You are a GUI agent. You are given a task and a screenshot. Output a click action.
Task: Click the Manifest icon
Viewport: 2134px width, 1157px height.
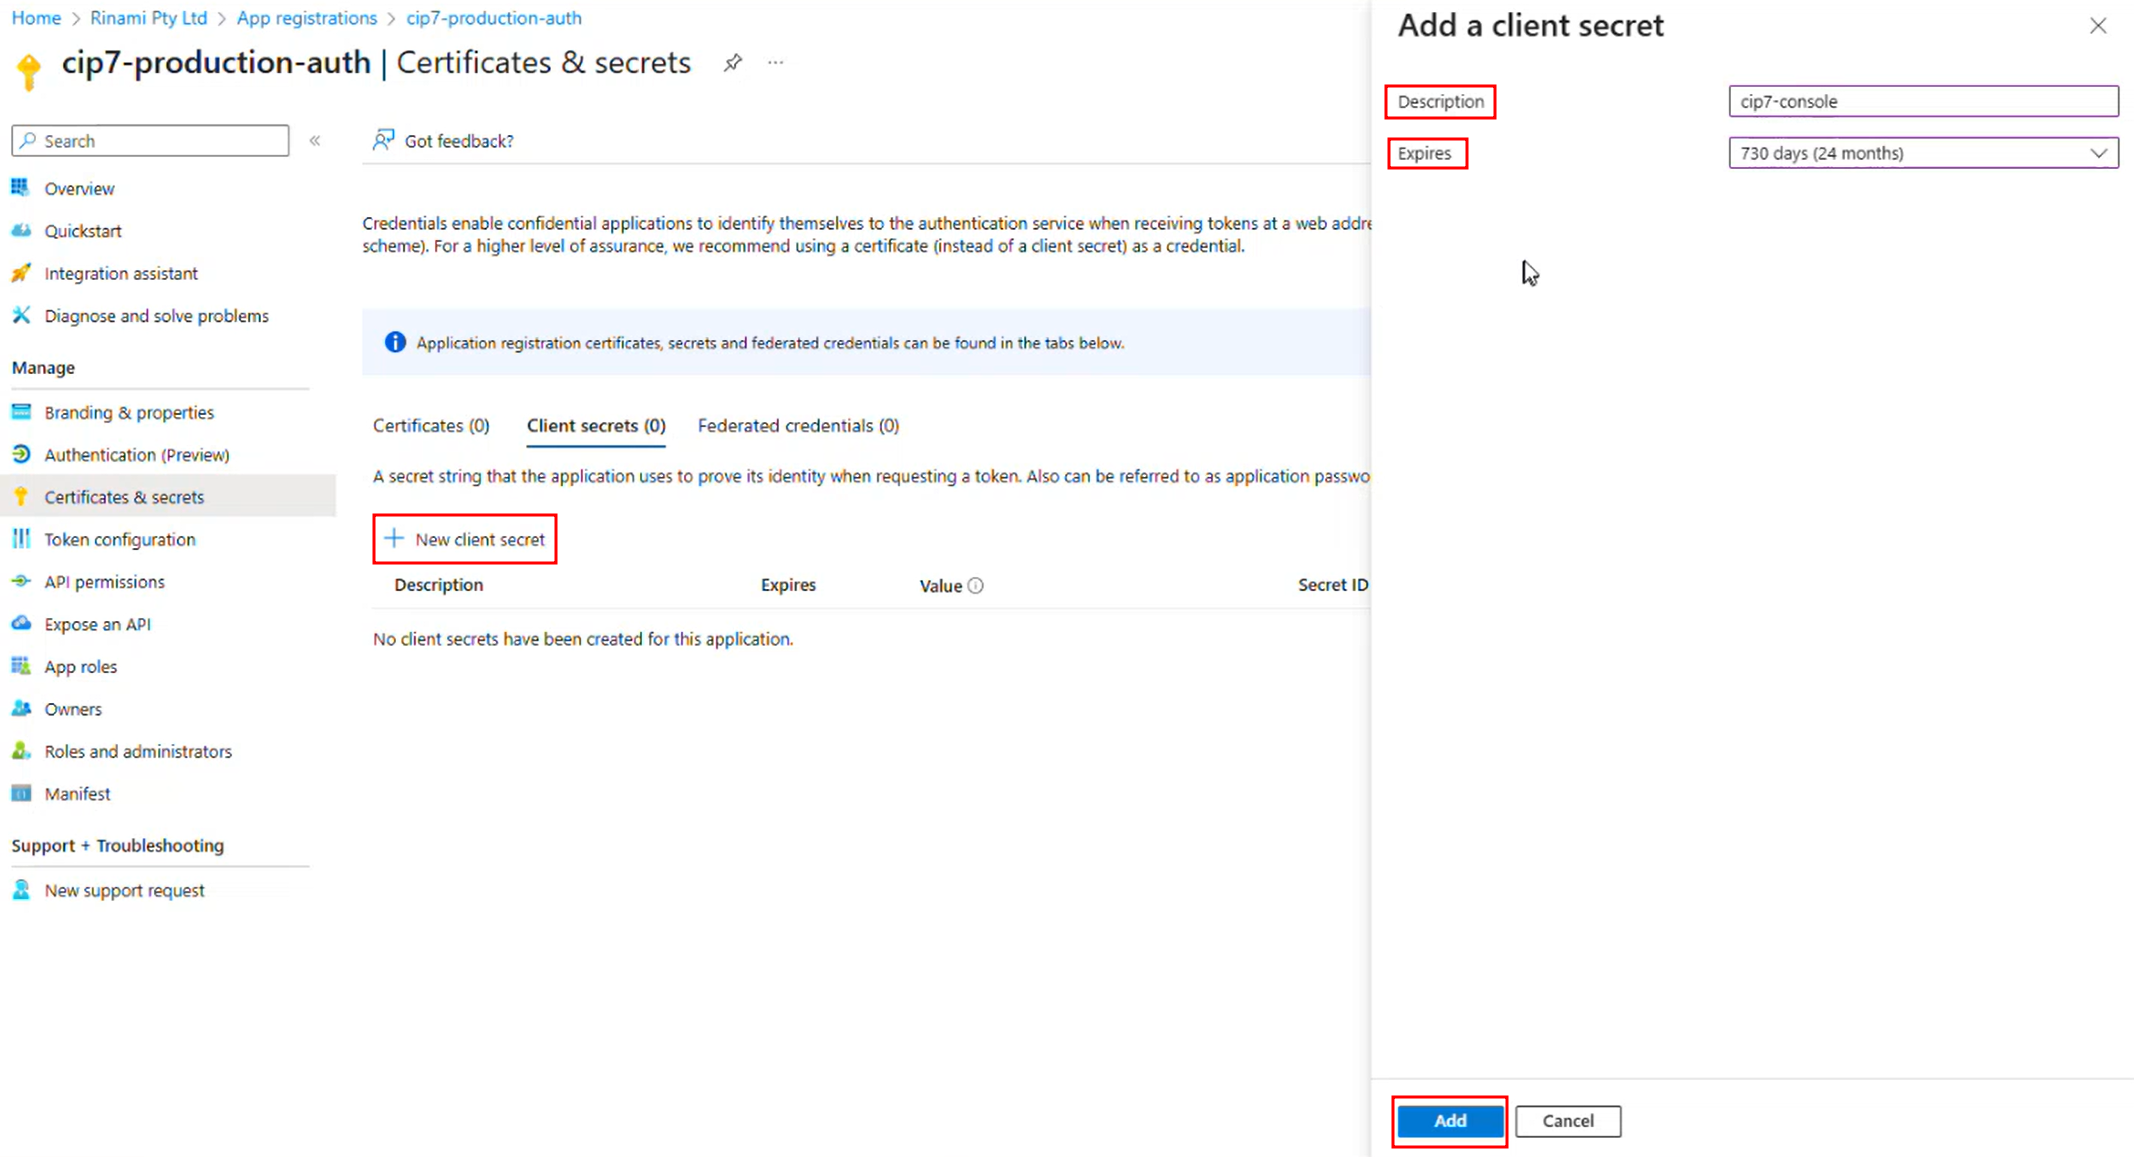tap(20, 793)
